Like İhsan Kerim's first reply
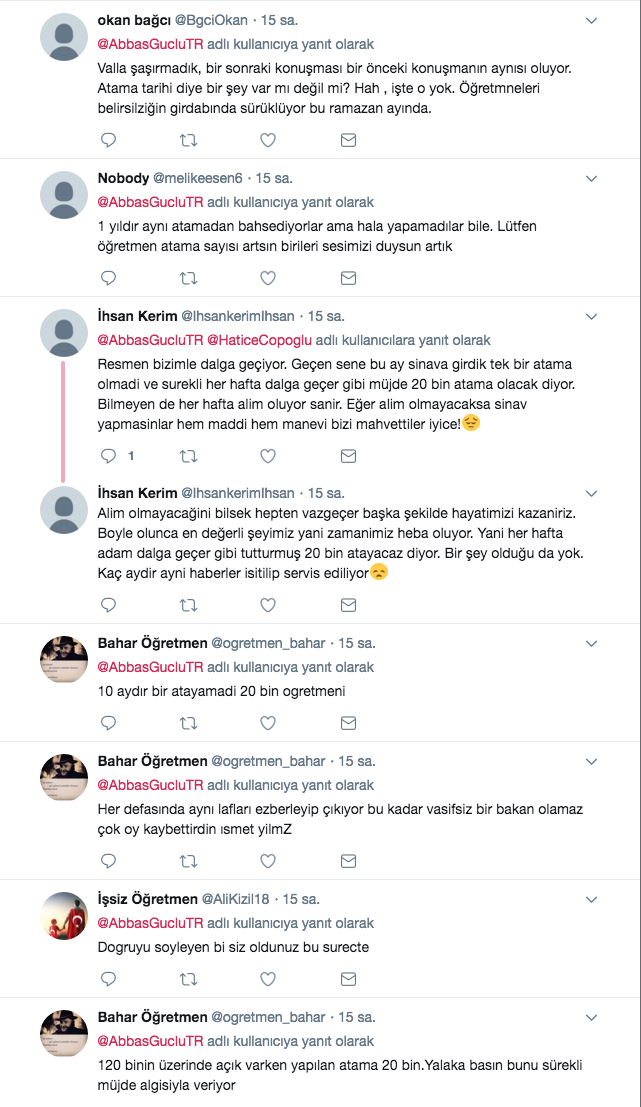641x1107 pixels. tap(268, 455)
